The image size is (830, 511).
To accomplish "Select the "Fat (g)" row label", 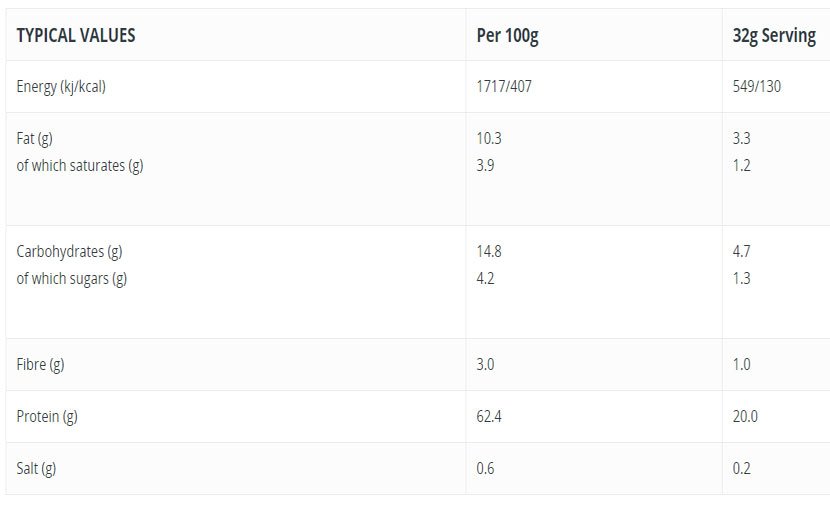I will 34,139.
